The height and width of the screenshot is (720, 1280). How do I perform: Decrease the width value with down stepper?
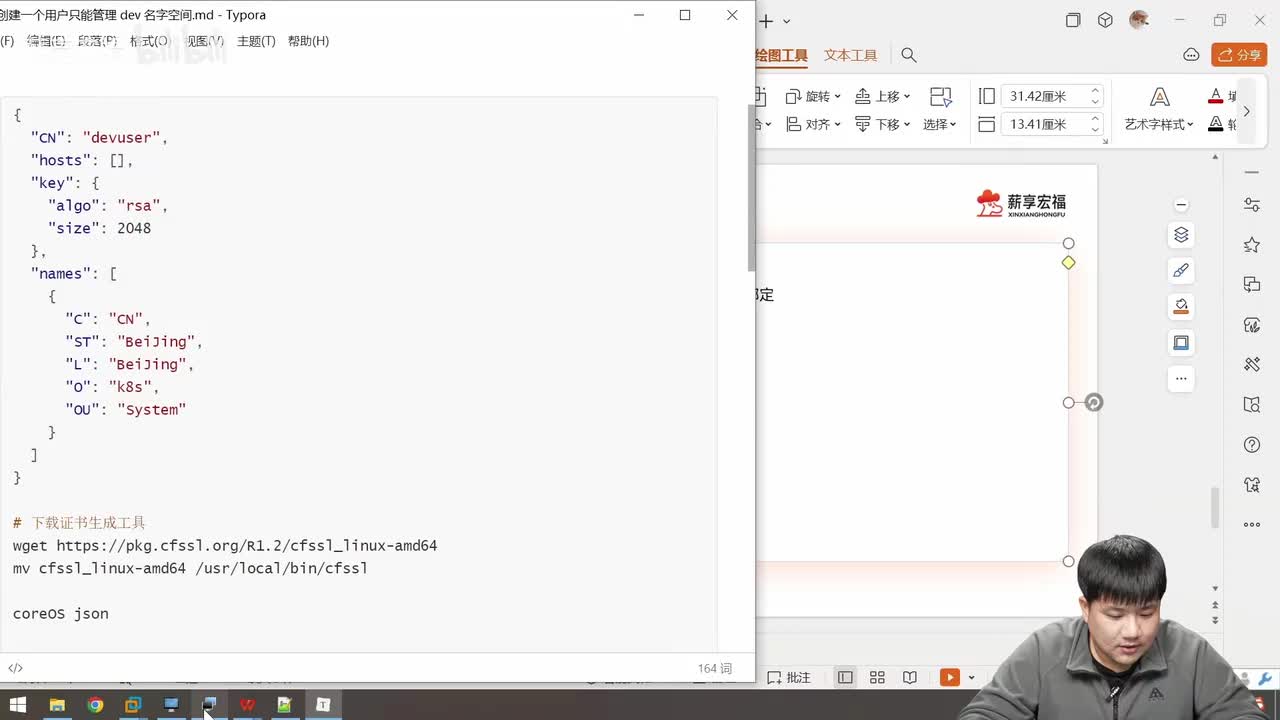tap(1095, 129)
